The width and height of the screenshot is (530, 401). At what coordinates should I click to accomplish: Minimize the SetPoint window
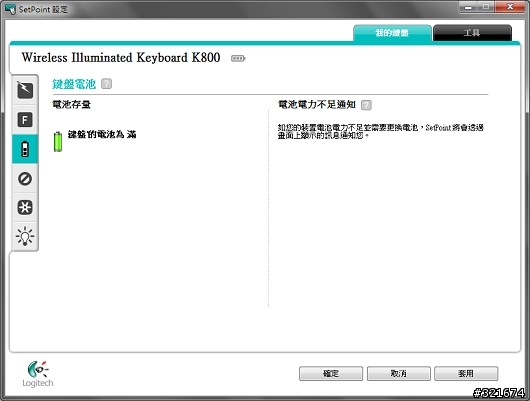[468, 7]
